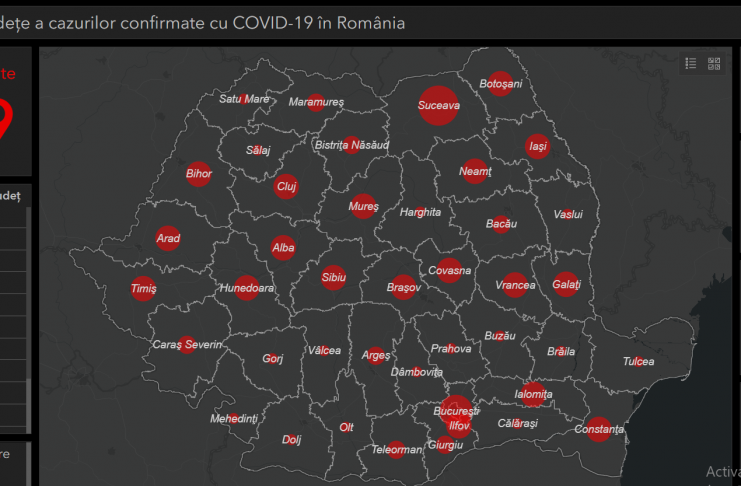Select the Harghita county on map
Image resolution: width=741 pixels, height=486 pixels.
coord(420,212)
